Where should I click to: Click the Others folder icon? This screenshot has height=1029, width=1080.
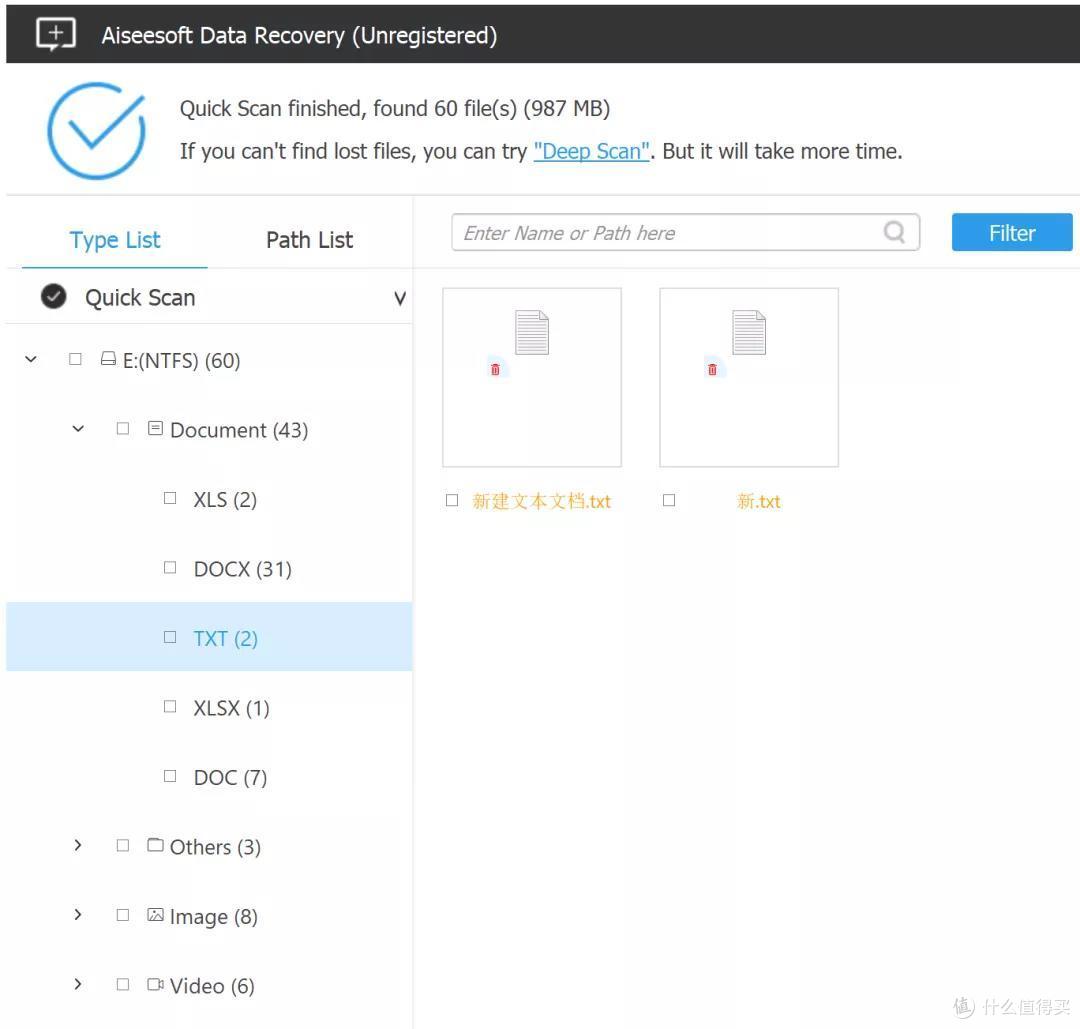[156, 845]
